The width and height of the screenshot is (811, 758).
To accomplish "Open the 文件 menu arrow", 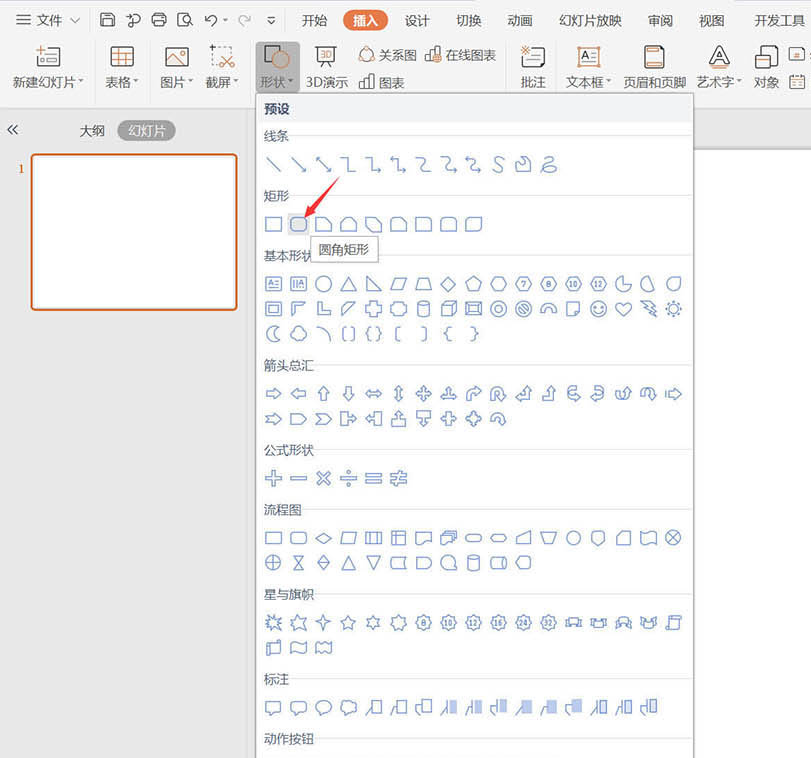I will (x=76, y=21).
